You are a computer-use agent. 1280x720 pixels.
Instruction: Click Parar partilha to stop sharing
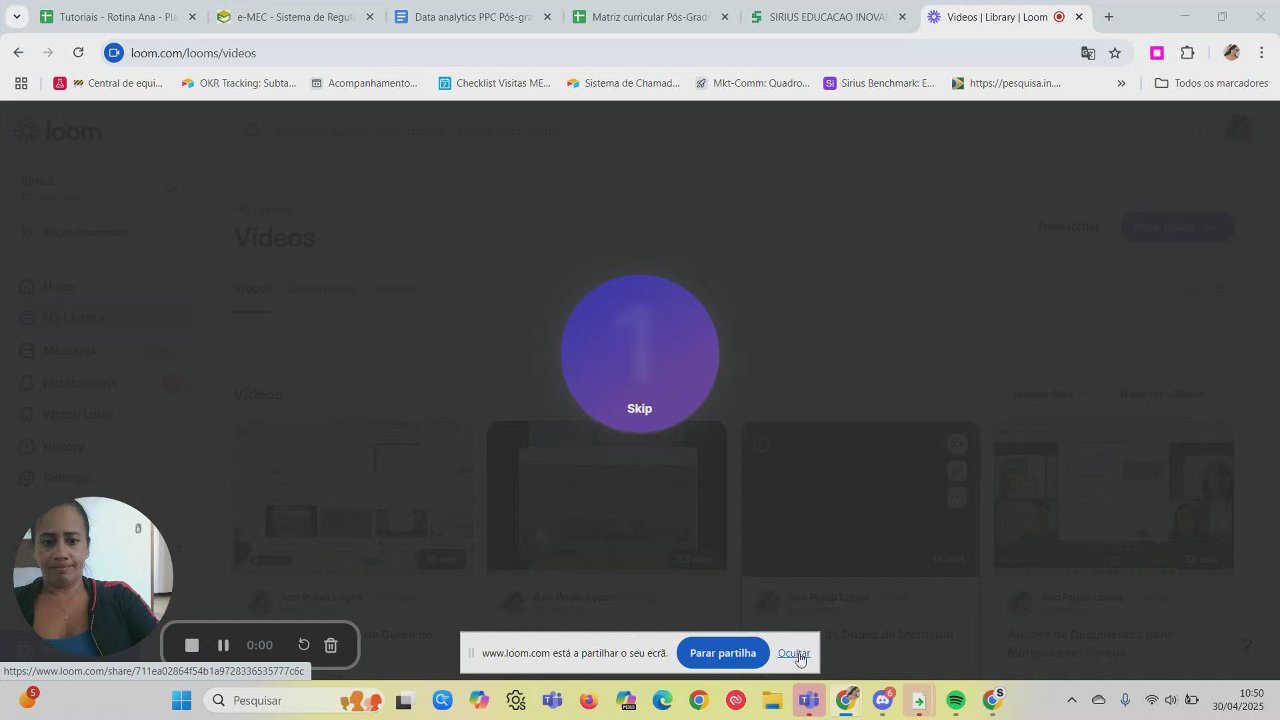723,653
